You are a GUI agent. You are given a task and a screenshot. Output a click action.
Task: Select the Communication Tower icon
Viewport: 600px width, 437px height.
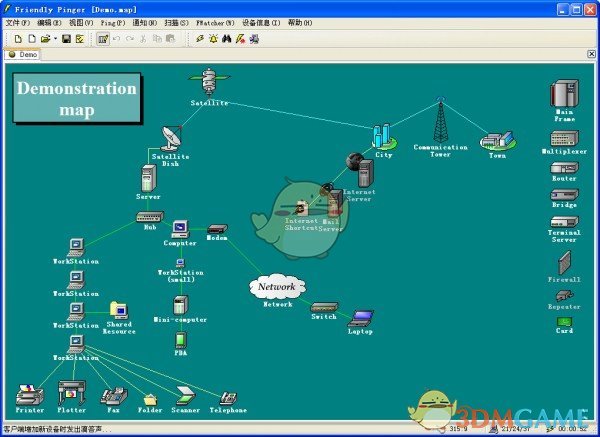441,120
